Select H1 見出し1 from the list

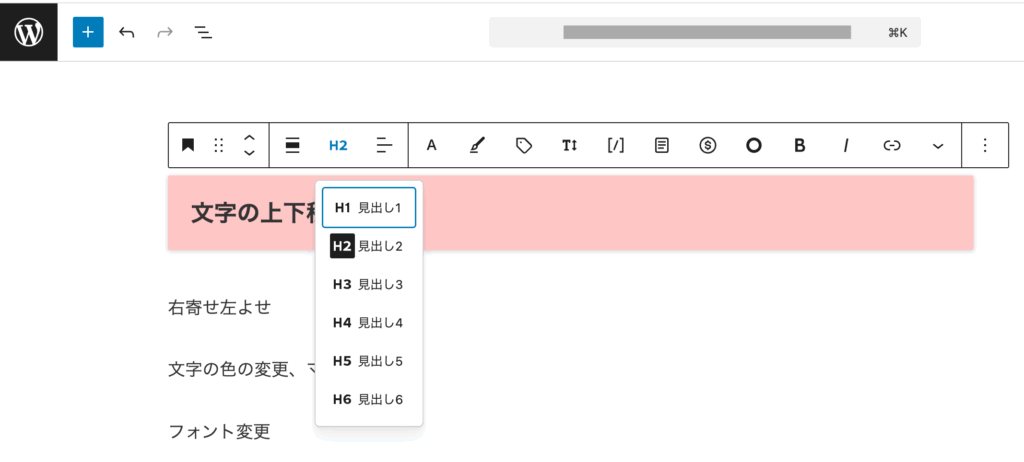pos(368,208)
